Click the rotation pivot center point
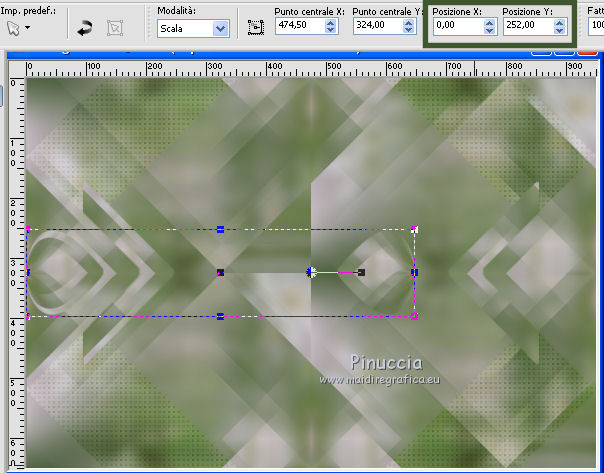Image resolution: width=604 pixels, height=473 pixels. (x=311, y=272)
